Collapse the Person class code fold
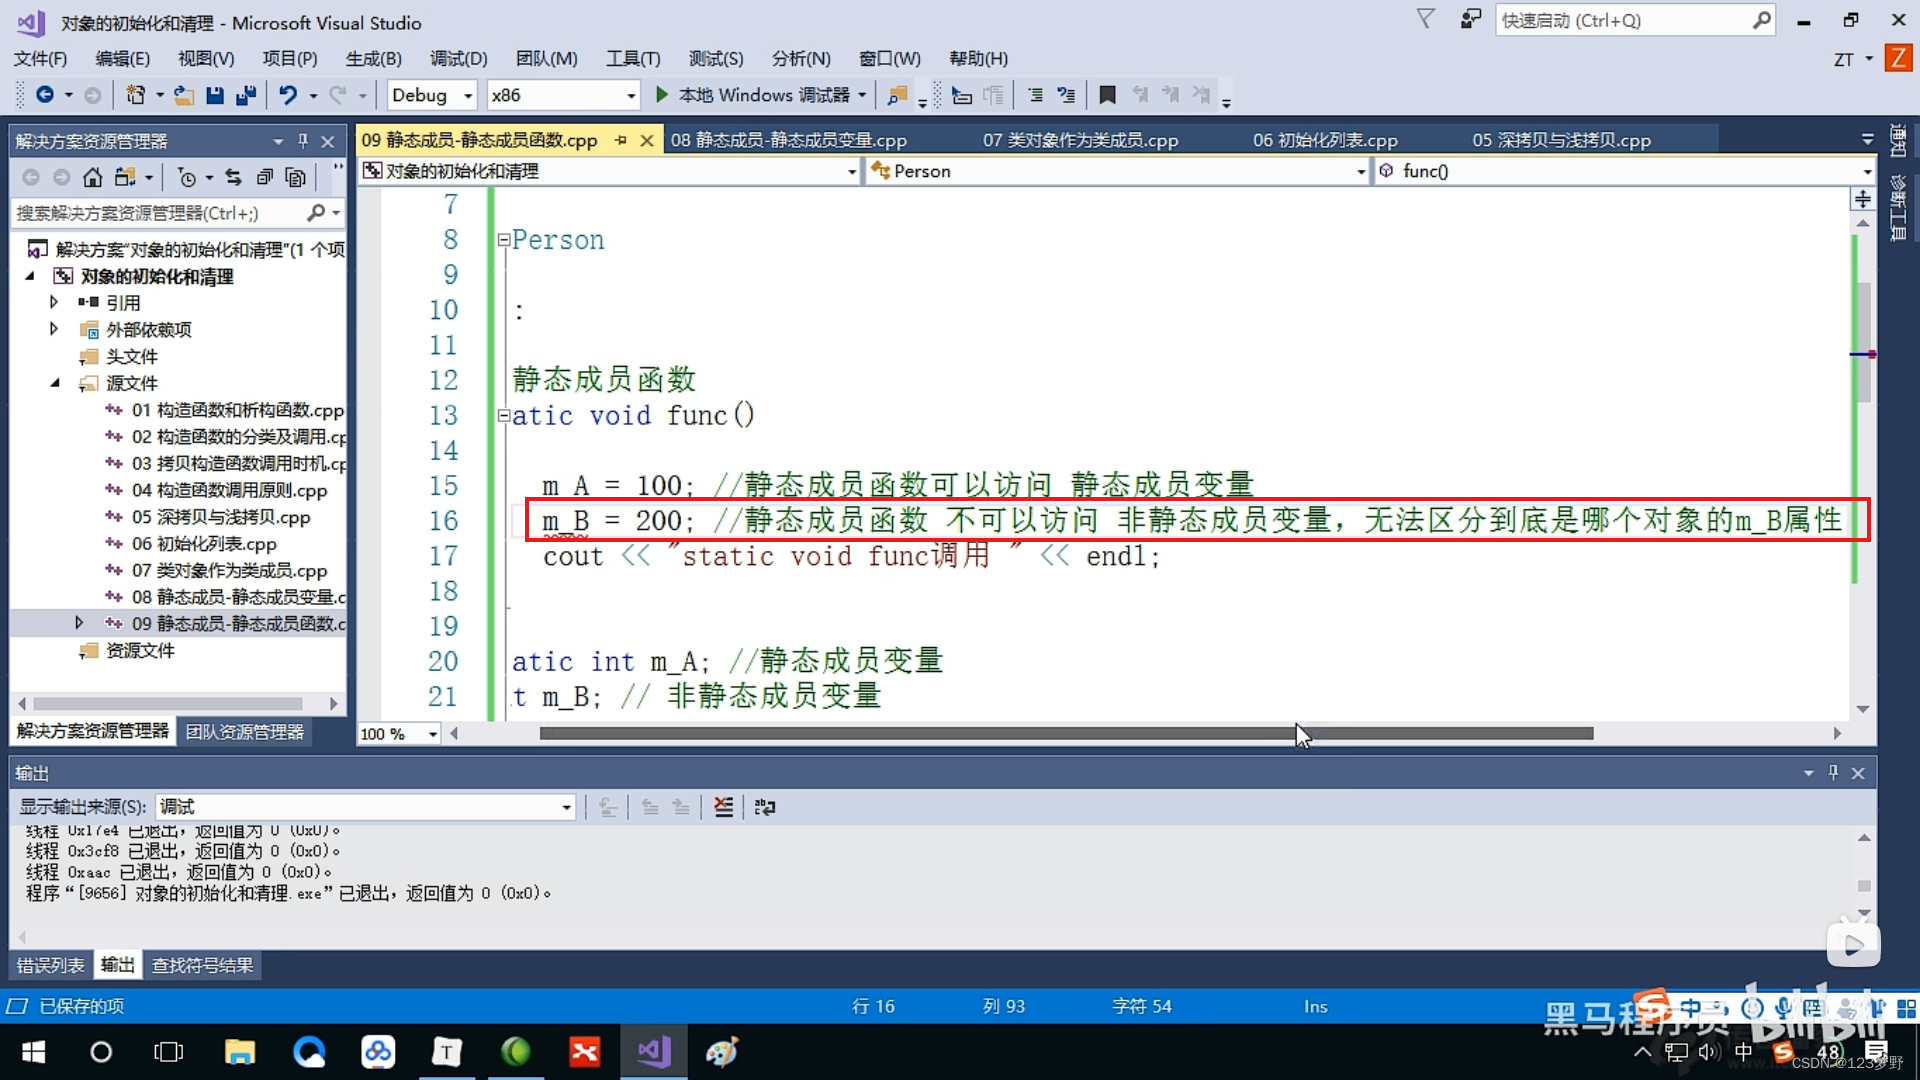Image resolution: width=1920 pixels, height=1080 pixels. pos(504,240)
